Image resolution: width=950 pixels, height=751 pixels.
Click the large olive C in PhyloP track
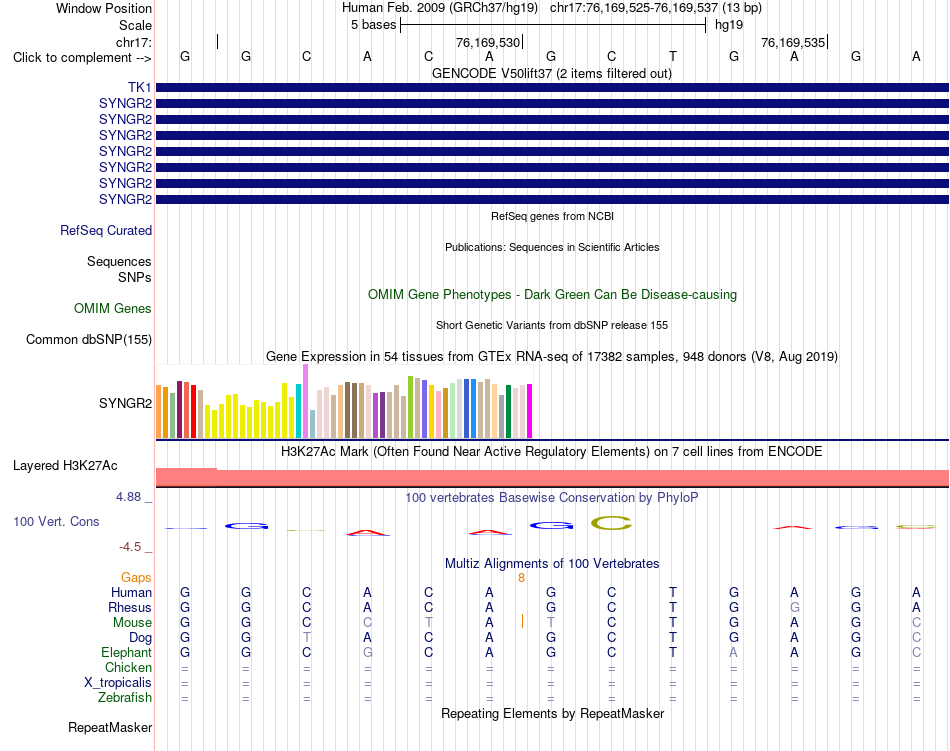tap(611, 523)
